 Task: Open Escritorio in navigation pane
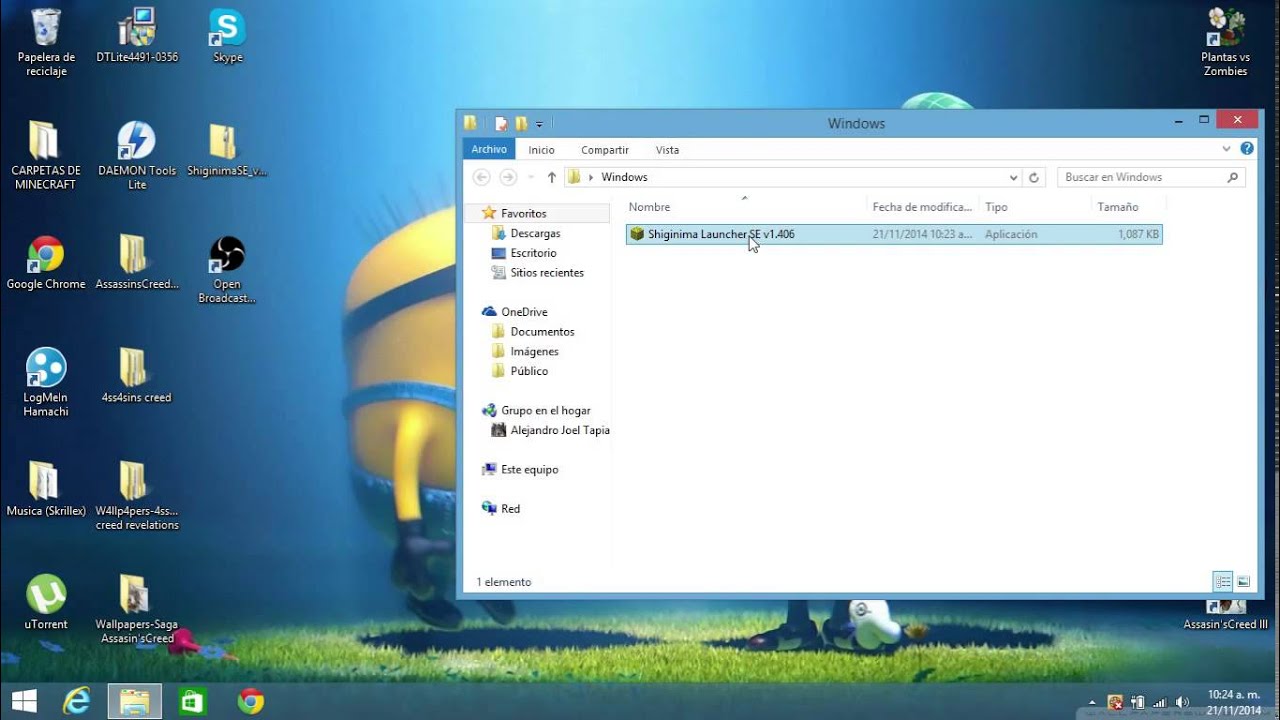pos(533,253)
